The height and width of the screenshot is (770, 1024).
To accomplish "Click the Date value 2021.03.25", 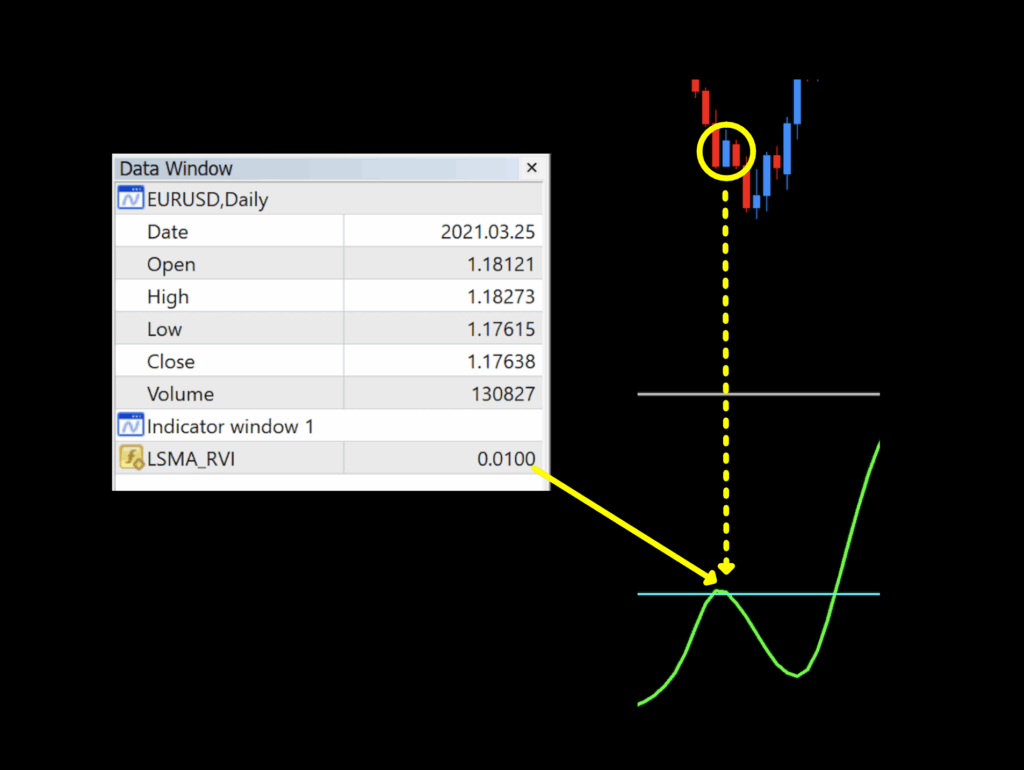I will 487,232.
